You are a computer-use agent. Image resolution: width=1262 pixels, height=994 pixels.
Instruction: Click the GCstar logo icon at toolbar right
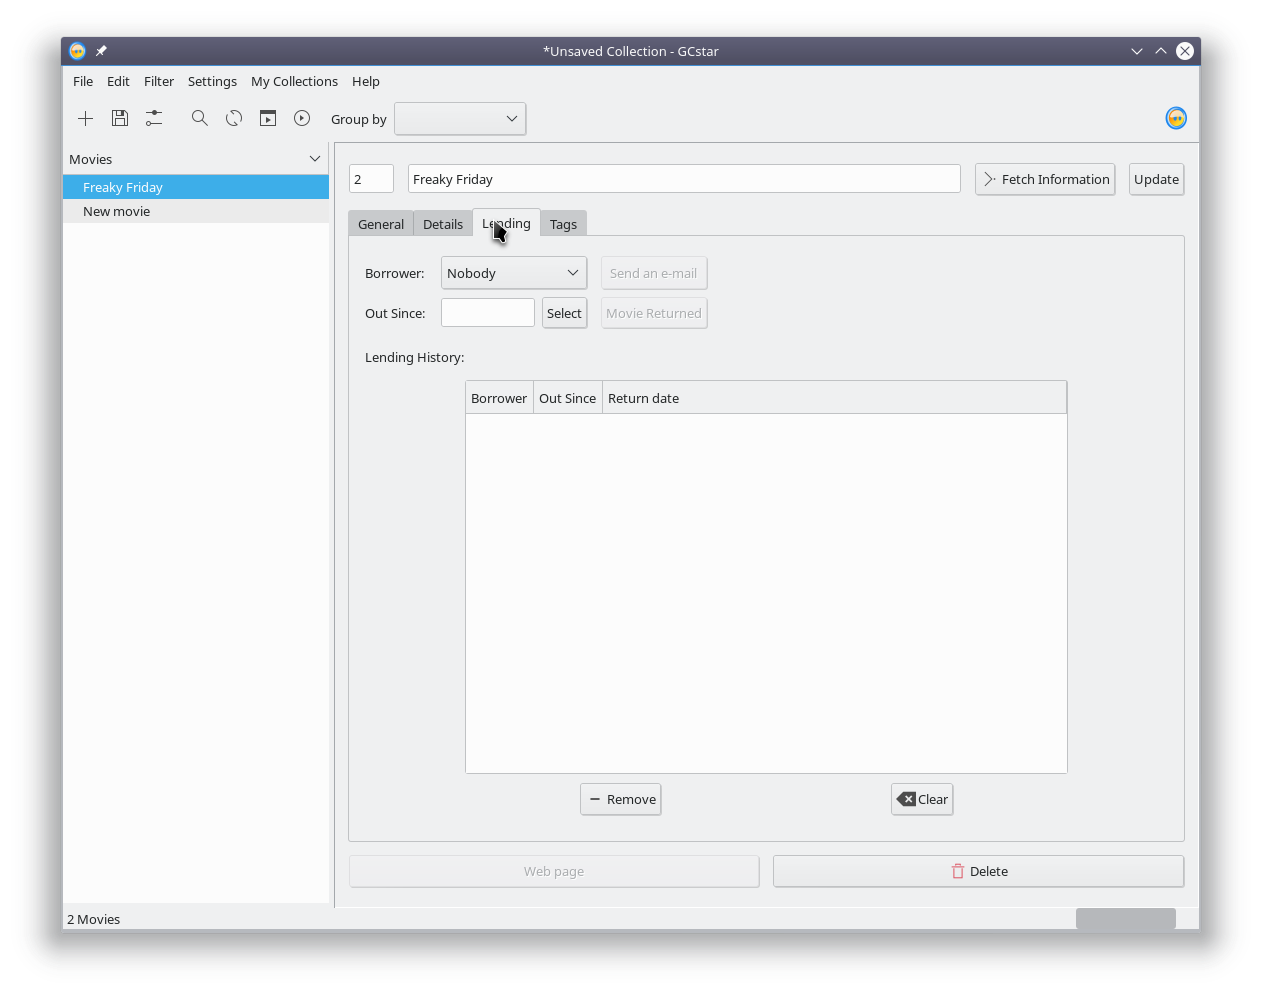pyautogui.click(x=1176, y=119)
